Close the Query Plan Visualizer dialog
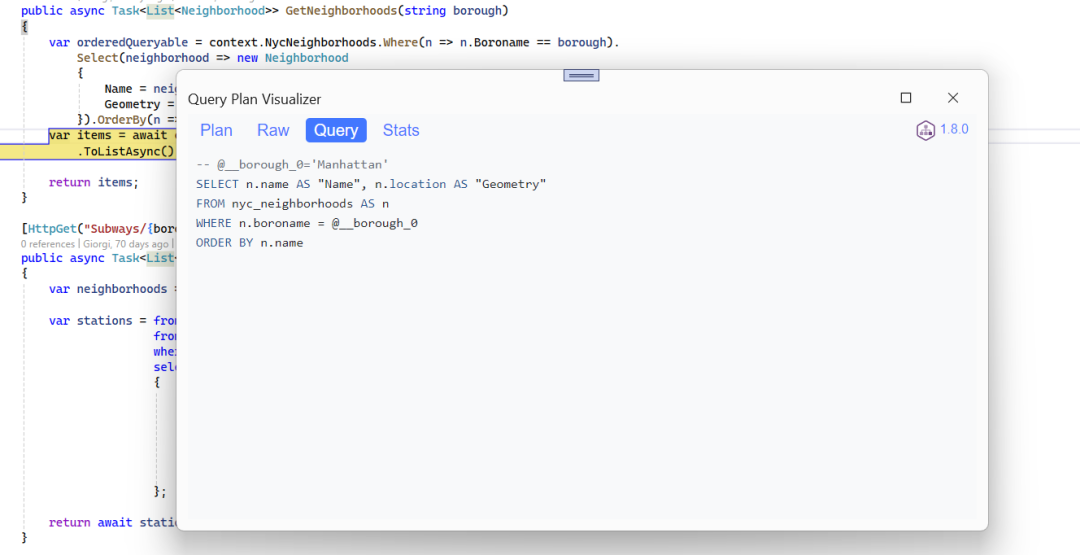The width and height of the screenshot is (1080, 555). 953,98
